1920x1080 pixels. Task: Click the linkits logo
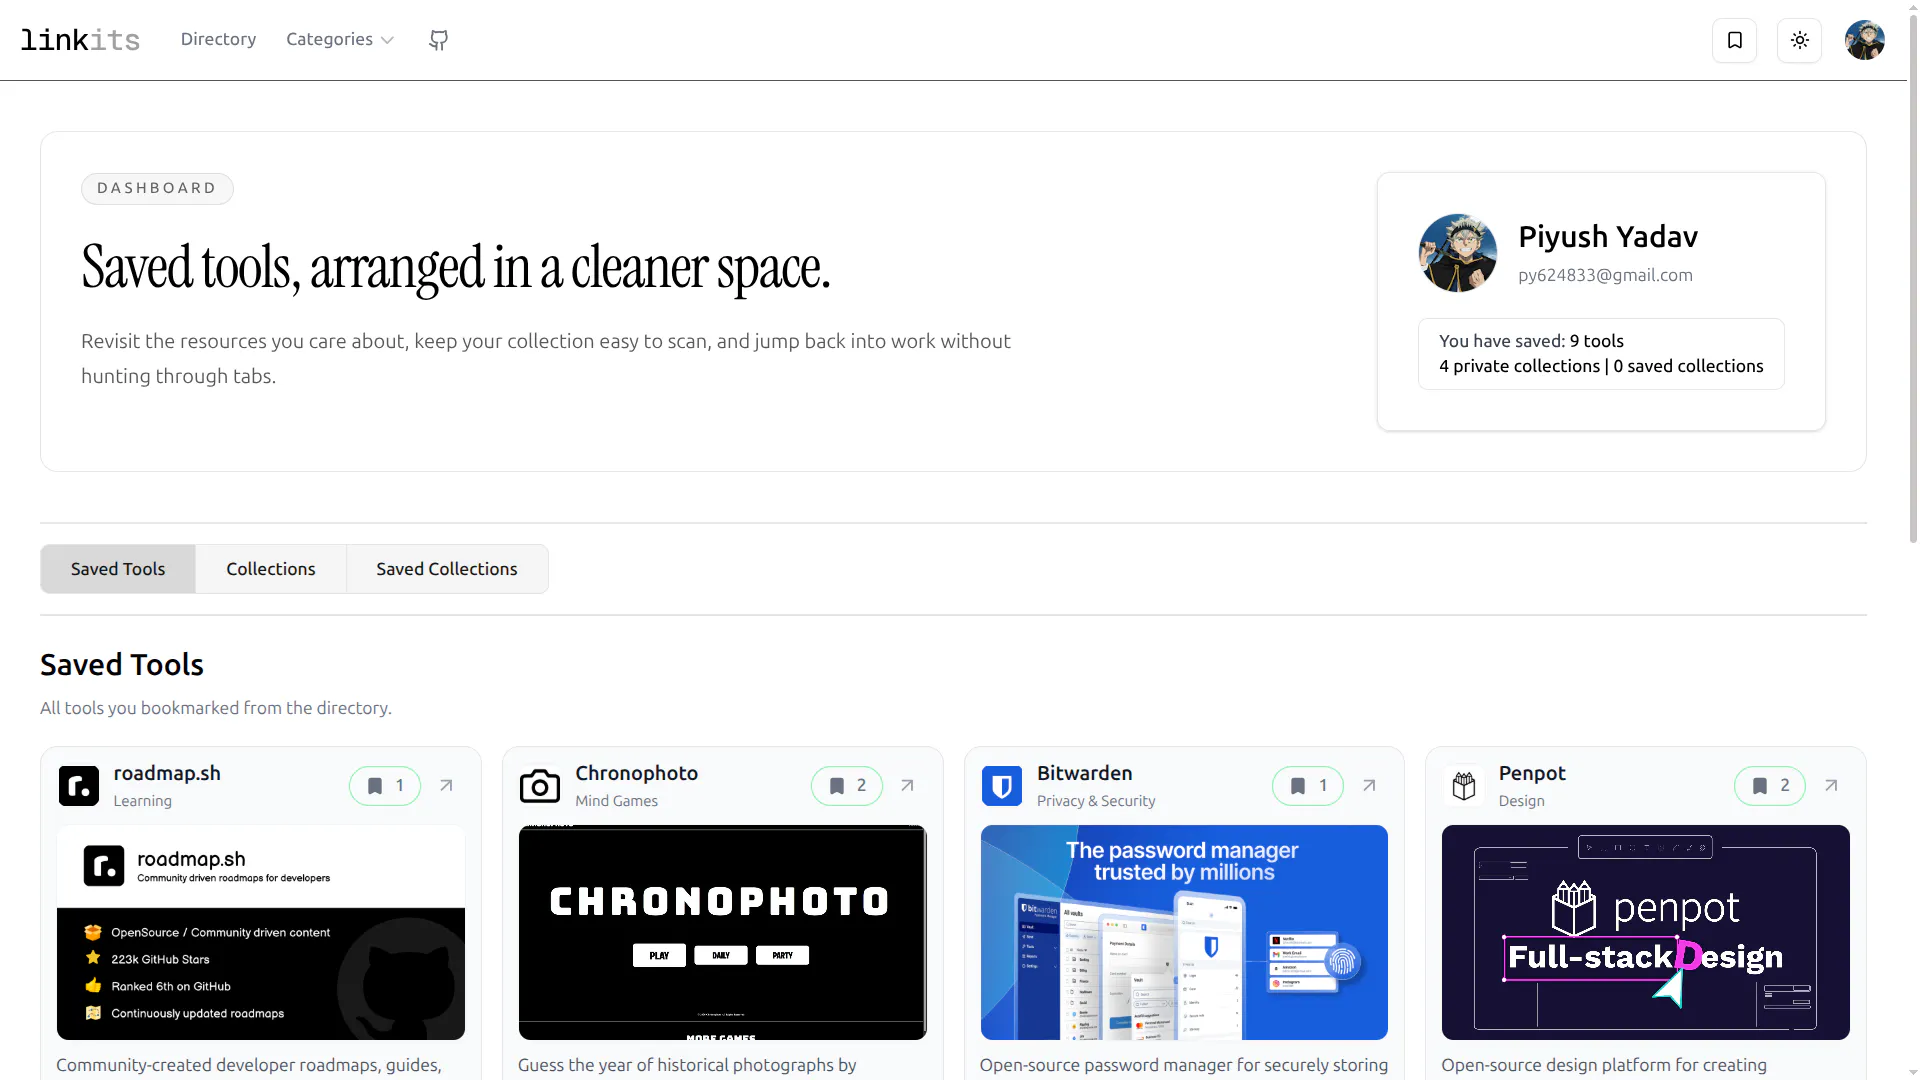(80, 40)
